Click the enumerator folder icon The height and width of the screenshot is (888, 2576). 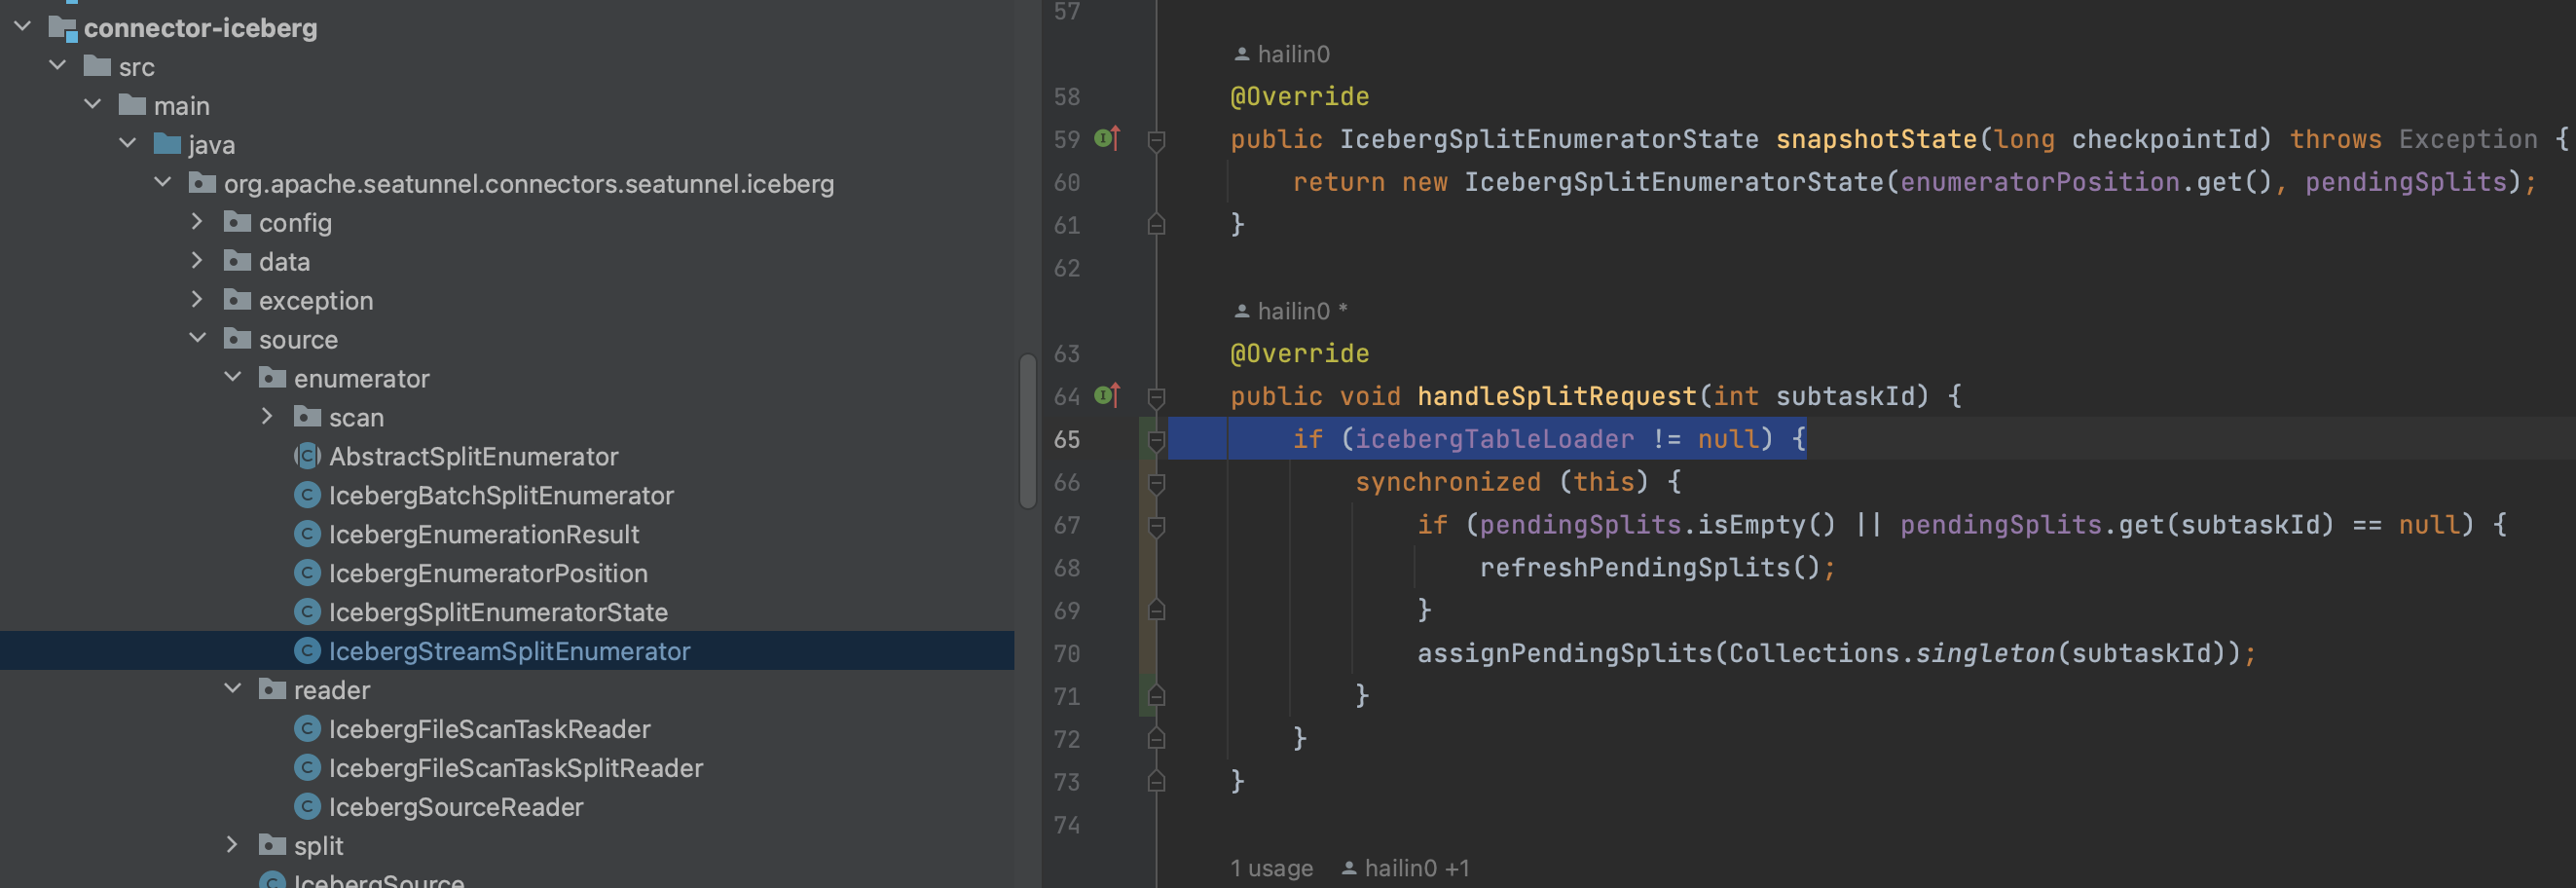point(272,378)
